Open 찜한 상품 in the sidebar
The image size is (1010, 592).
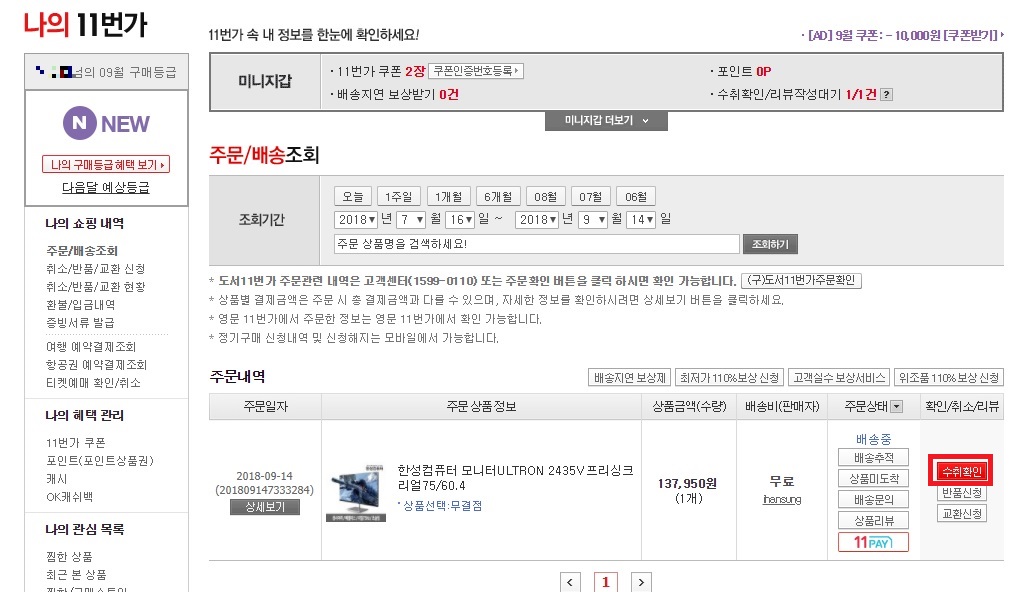point(69,557)
